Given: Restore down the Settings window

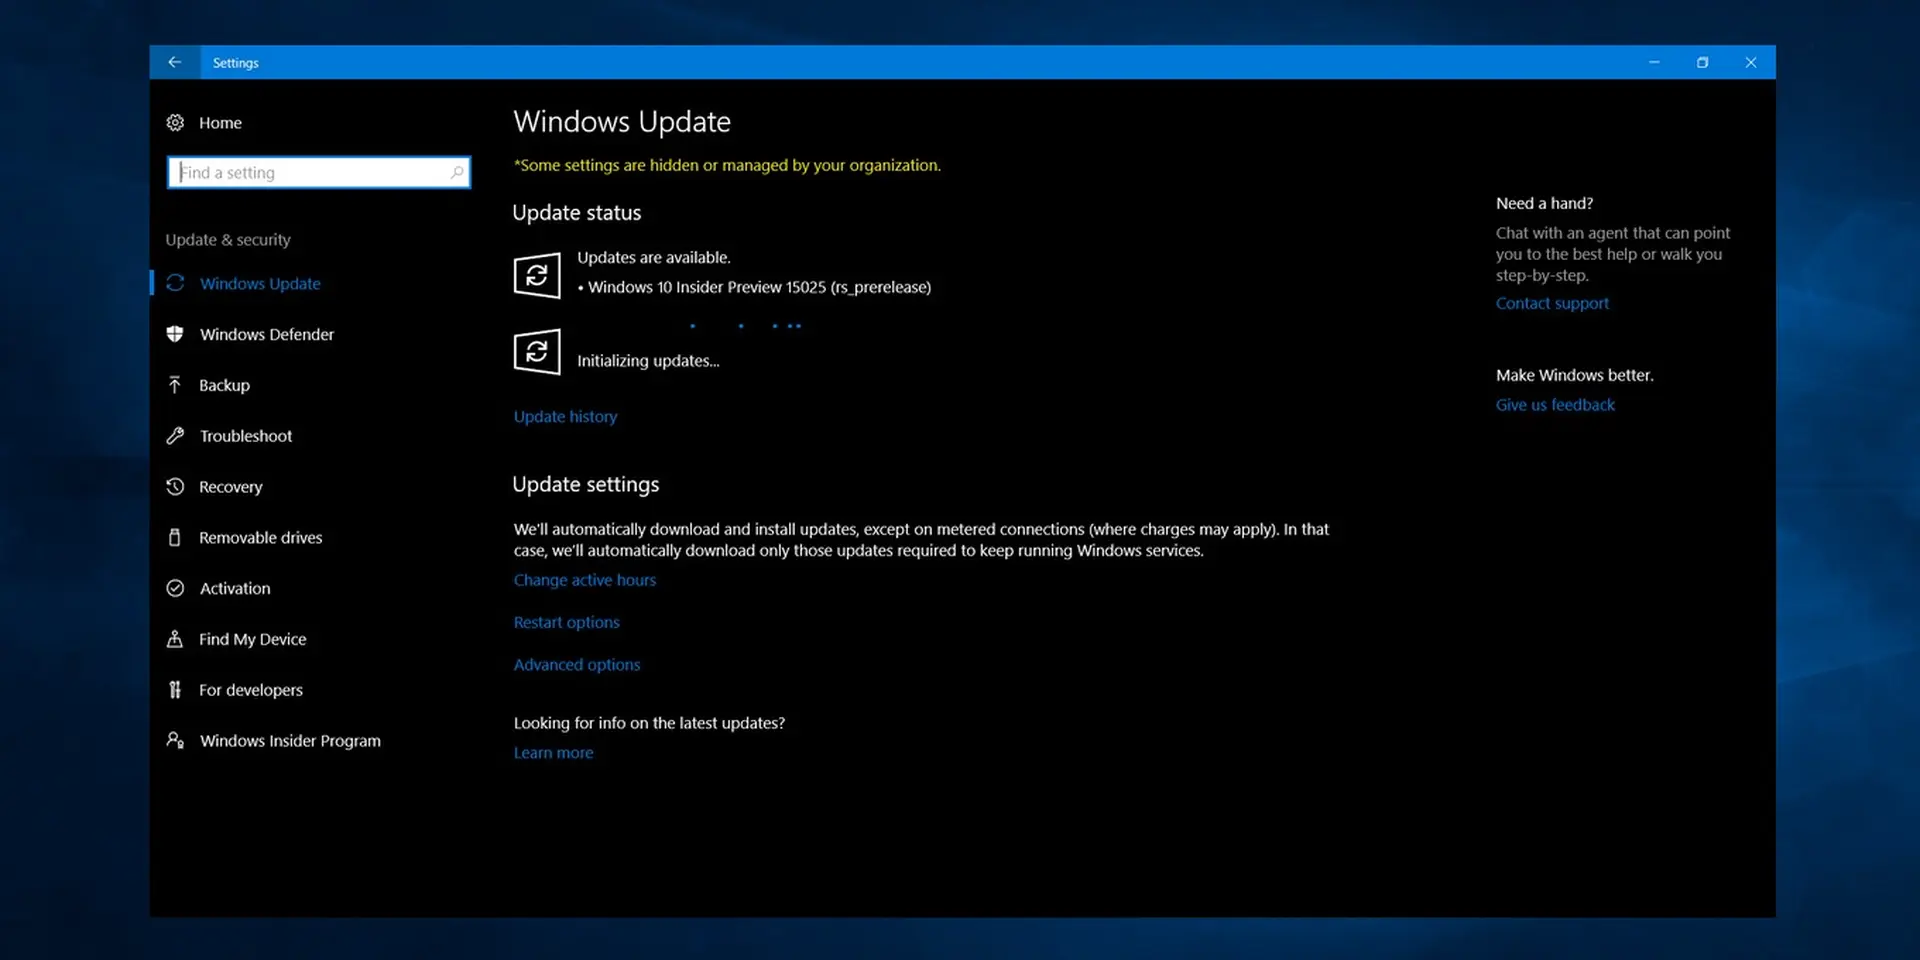Looking at the screenshot, I should (1702, 62).
